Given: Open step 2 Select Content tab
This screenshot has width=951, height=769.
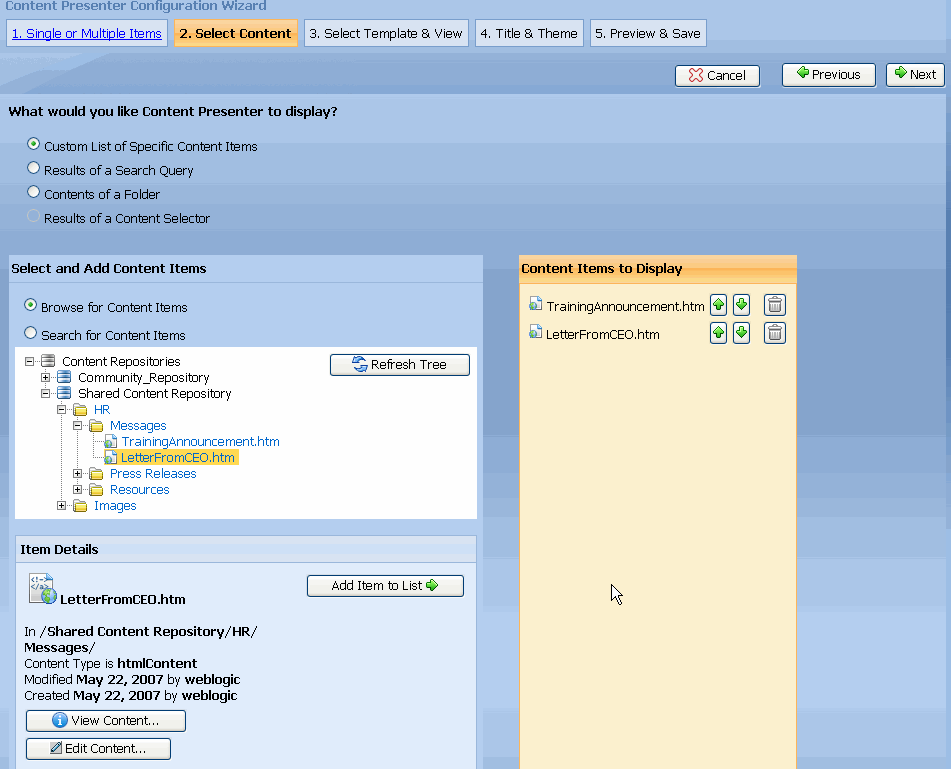Looking at the screenshot, I should [235, 33].
